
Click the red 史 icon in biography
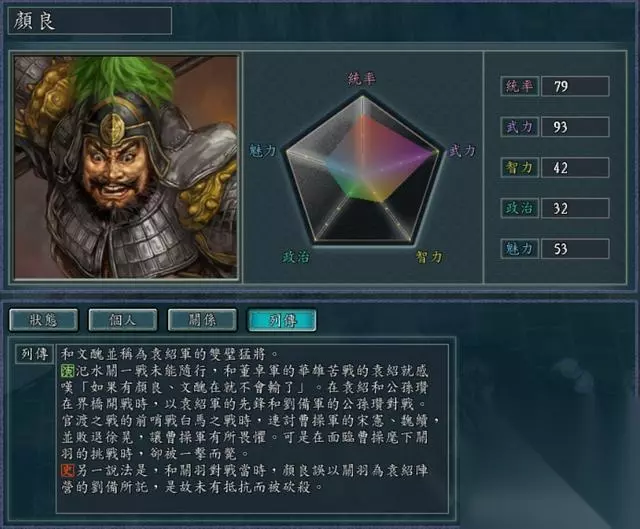(67, 470)
